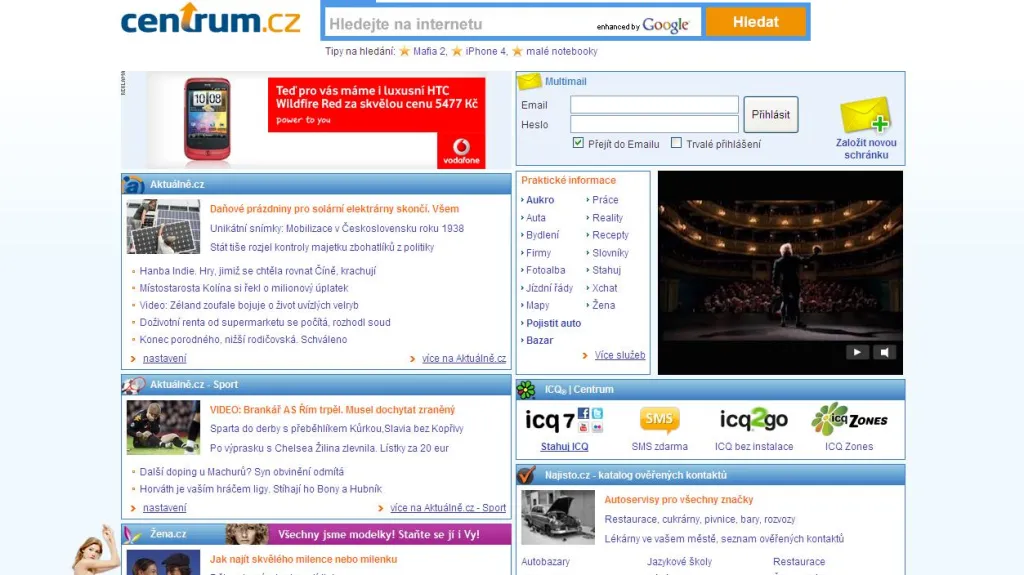Screen dimensions: 1024x575
Task: Open Recepty in Praktické informace
Action: [x=611, y=235]
